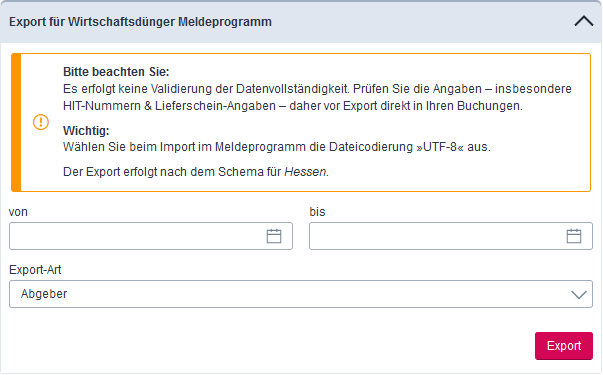Click the Export-Art dropdown arrow
This screenshot has height=375, width=603.
pos(579,295)
